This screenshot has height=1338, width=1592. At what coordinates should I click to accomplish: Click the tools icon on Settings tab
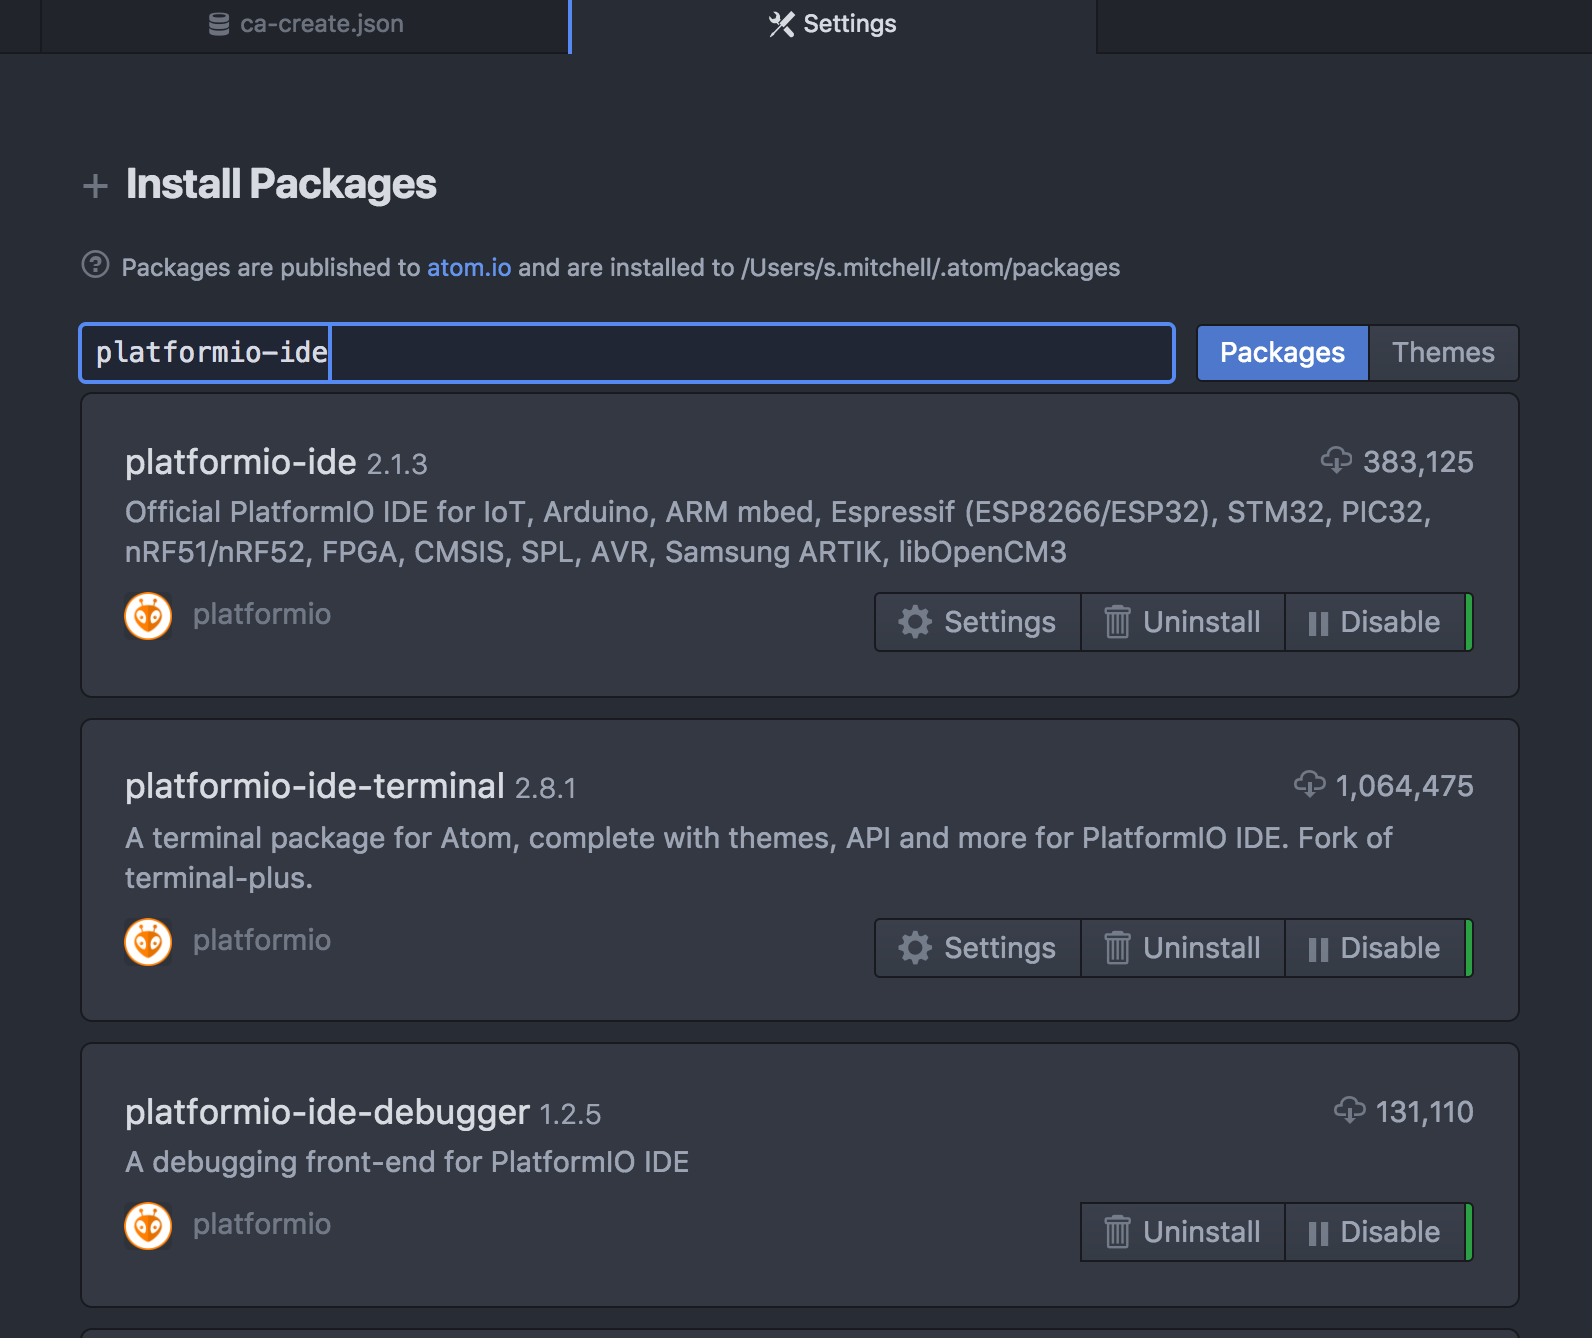click(781, 24)
